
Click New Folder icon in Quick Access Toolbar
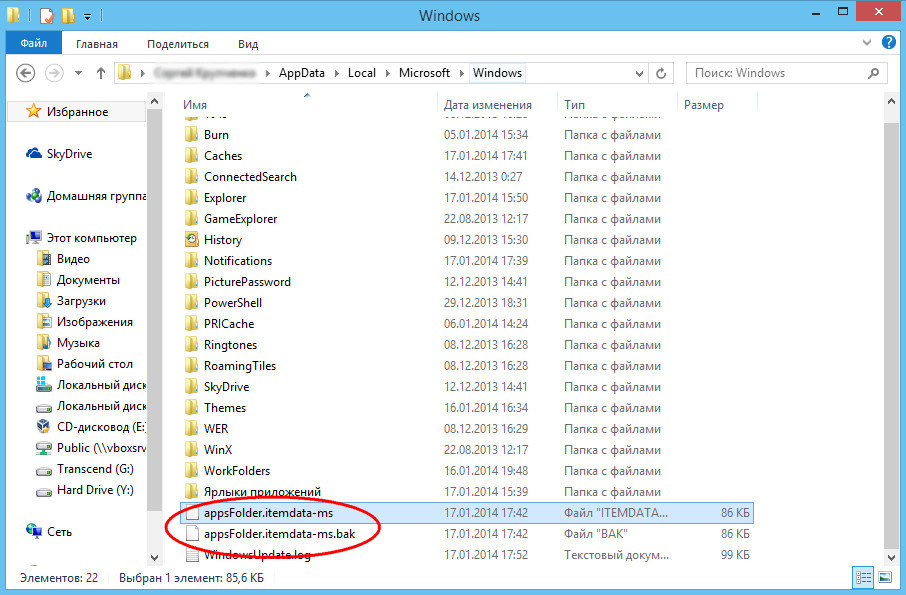pyautogui.click(x=69, y=14)
